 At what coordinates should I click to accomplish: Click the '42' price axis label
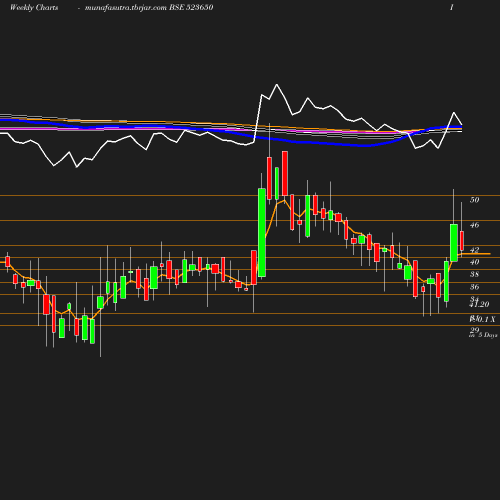[x=474, y=250]
